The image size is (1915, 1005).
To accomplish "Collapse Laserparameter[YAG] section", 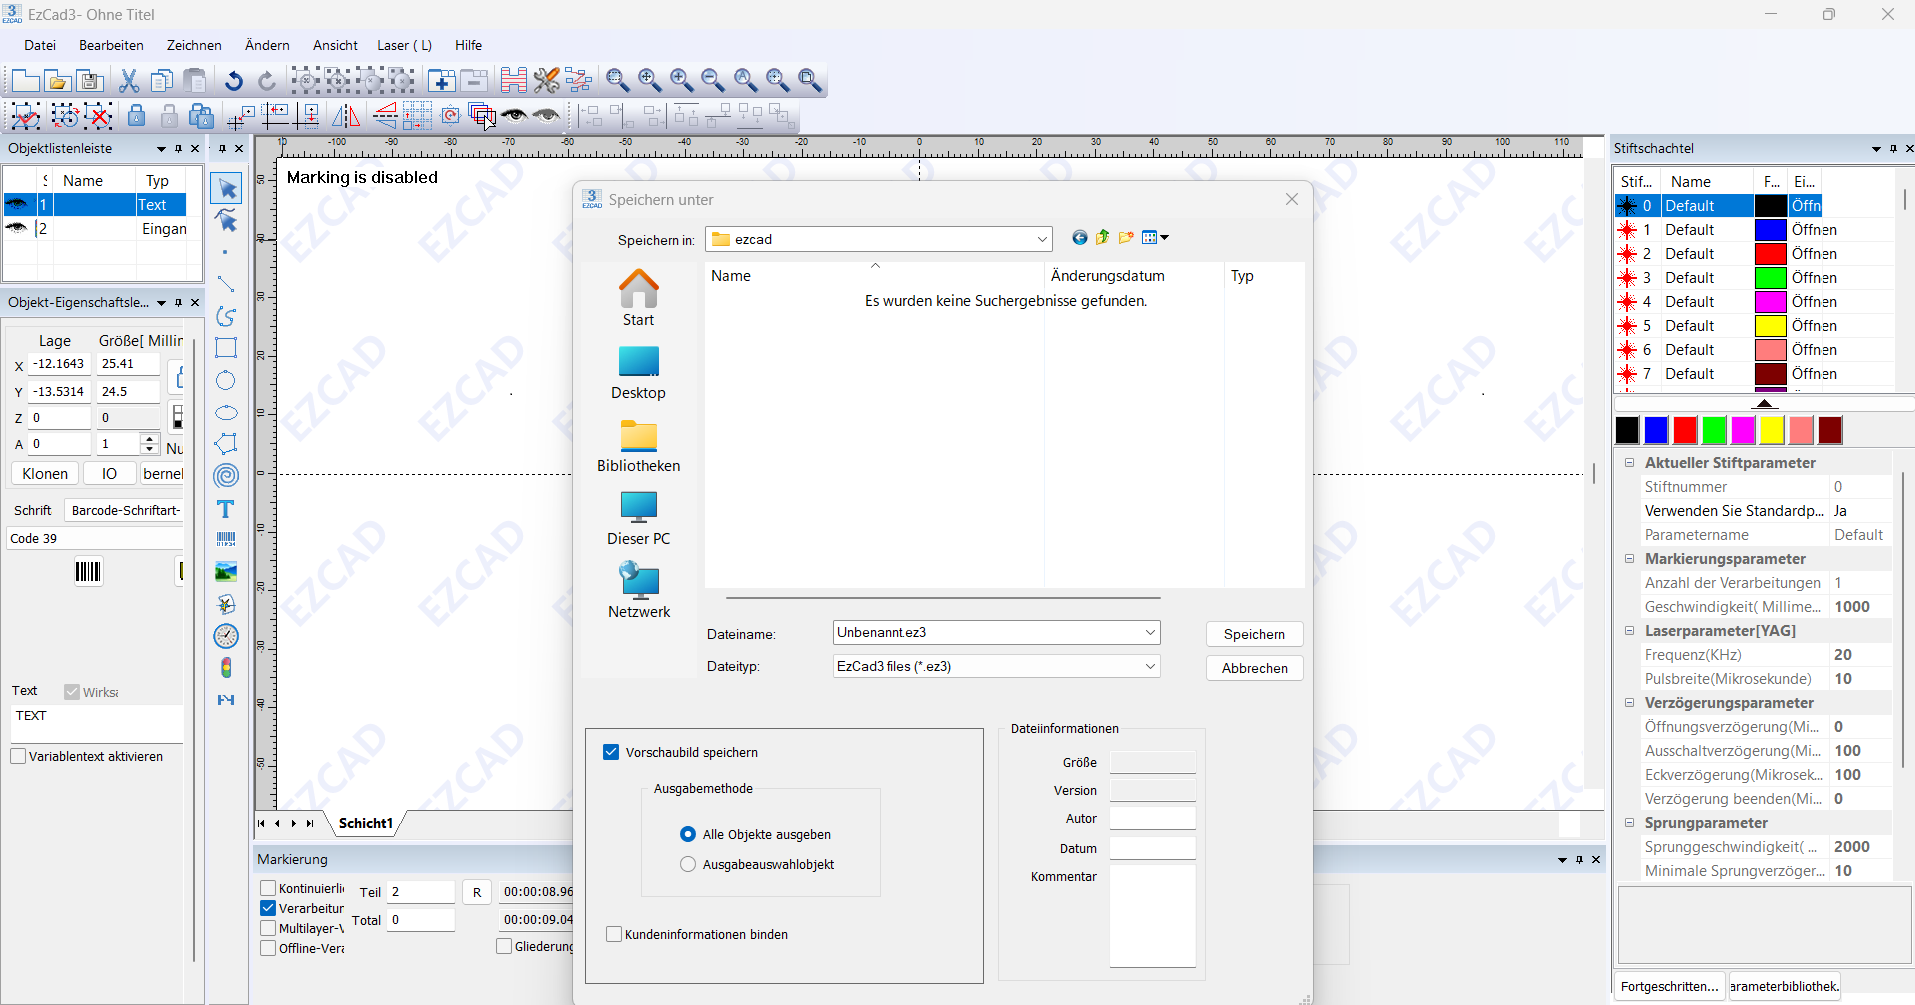I will (x=1629, y=631).
